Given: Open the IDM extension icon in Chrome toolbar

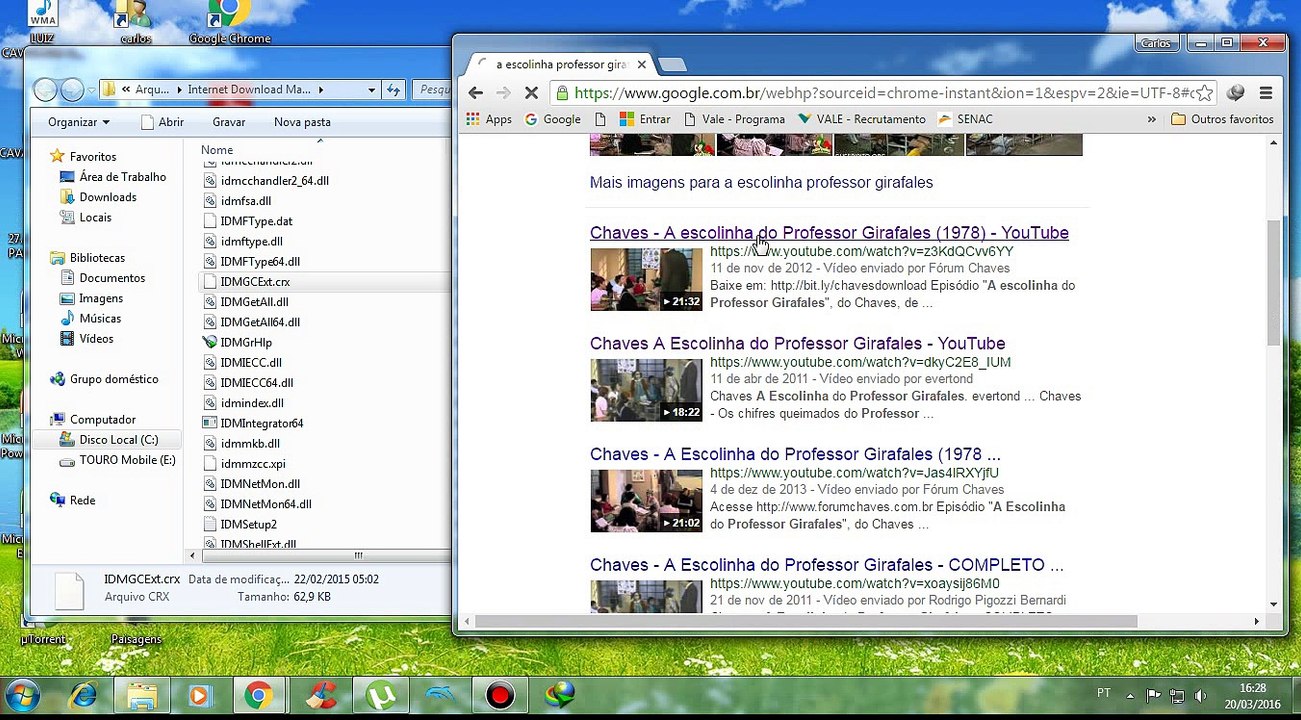Looking at the screenshot, I should (1236, 93).
